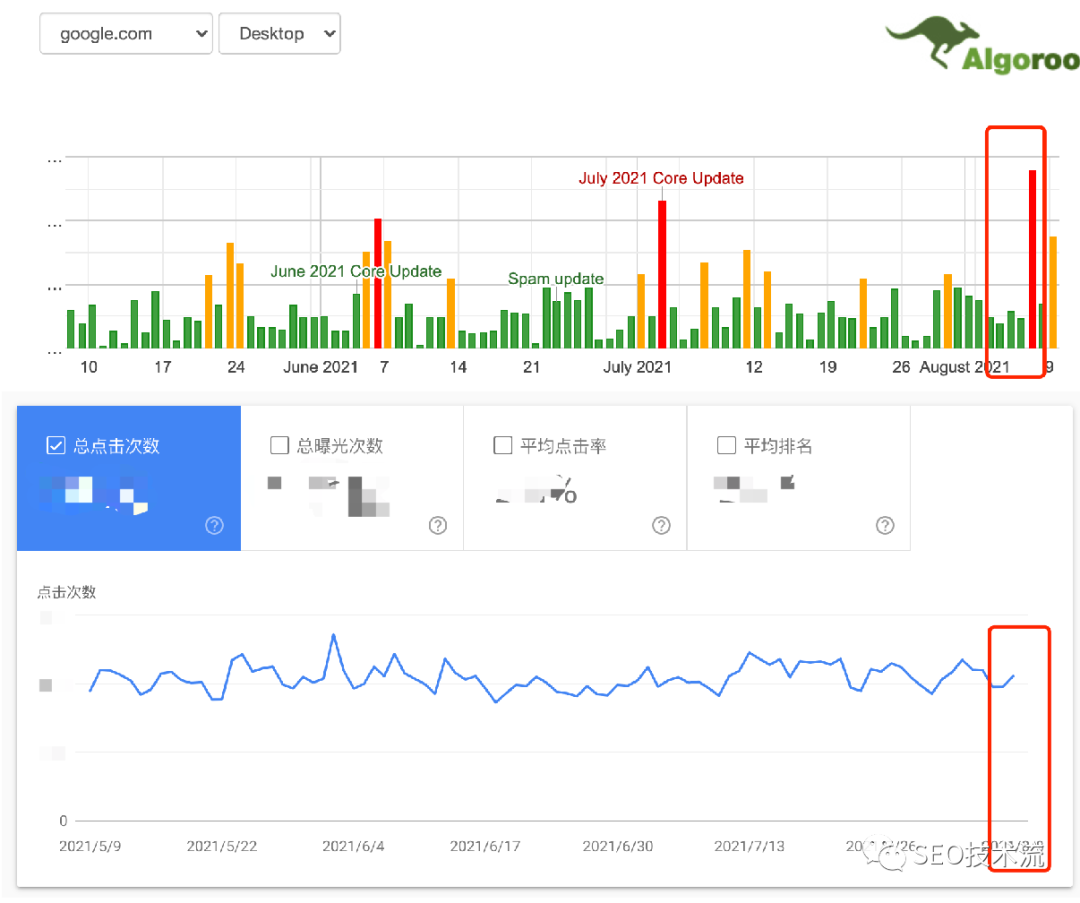
Task: Select the 平均点击率 metric card
Action: pyautogui.click(x=575, y=478)
